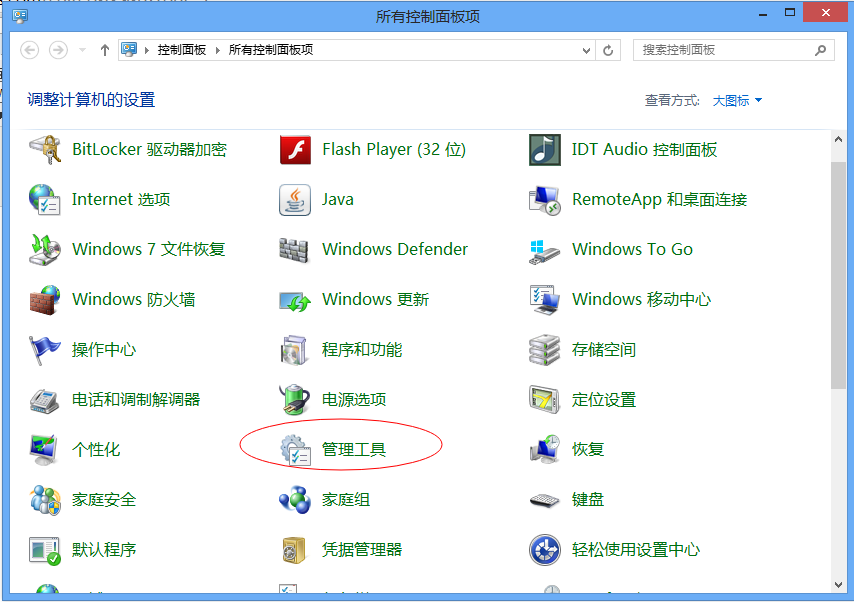Open the Windows Defender wall icon

[x=294, y=250]
